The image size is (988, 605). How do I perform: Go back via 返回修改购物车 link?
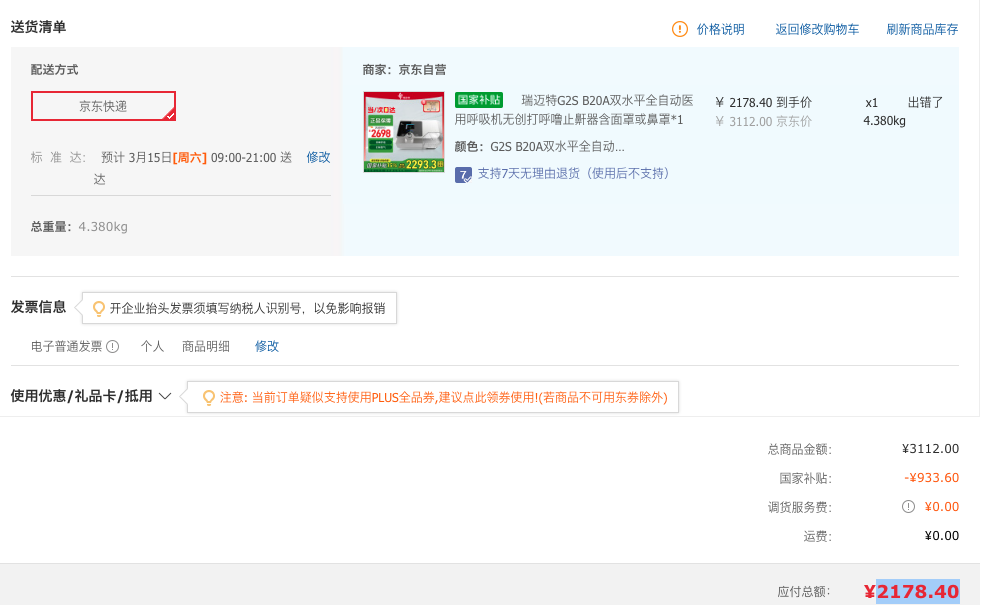pos(817,29)
